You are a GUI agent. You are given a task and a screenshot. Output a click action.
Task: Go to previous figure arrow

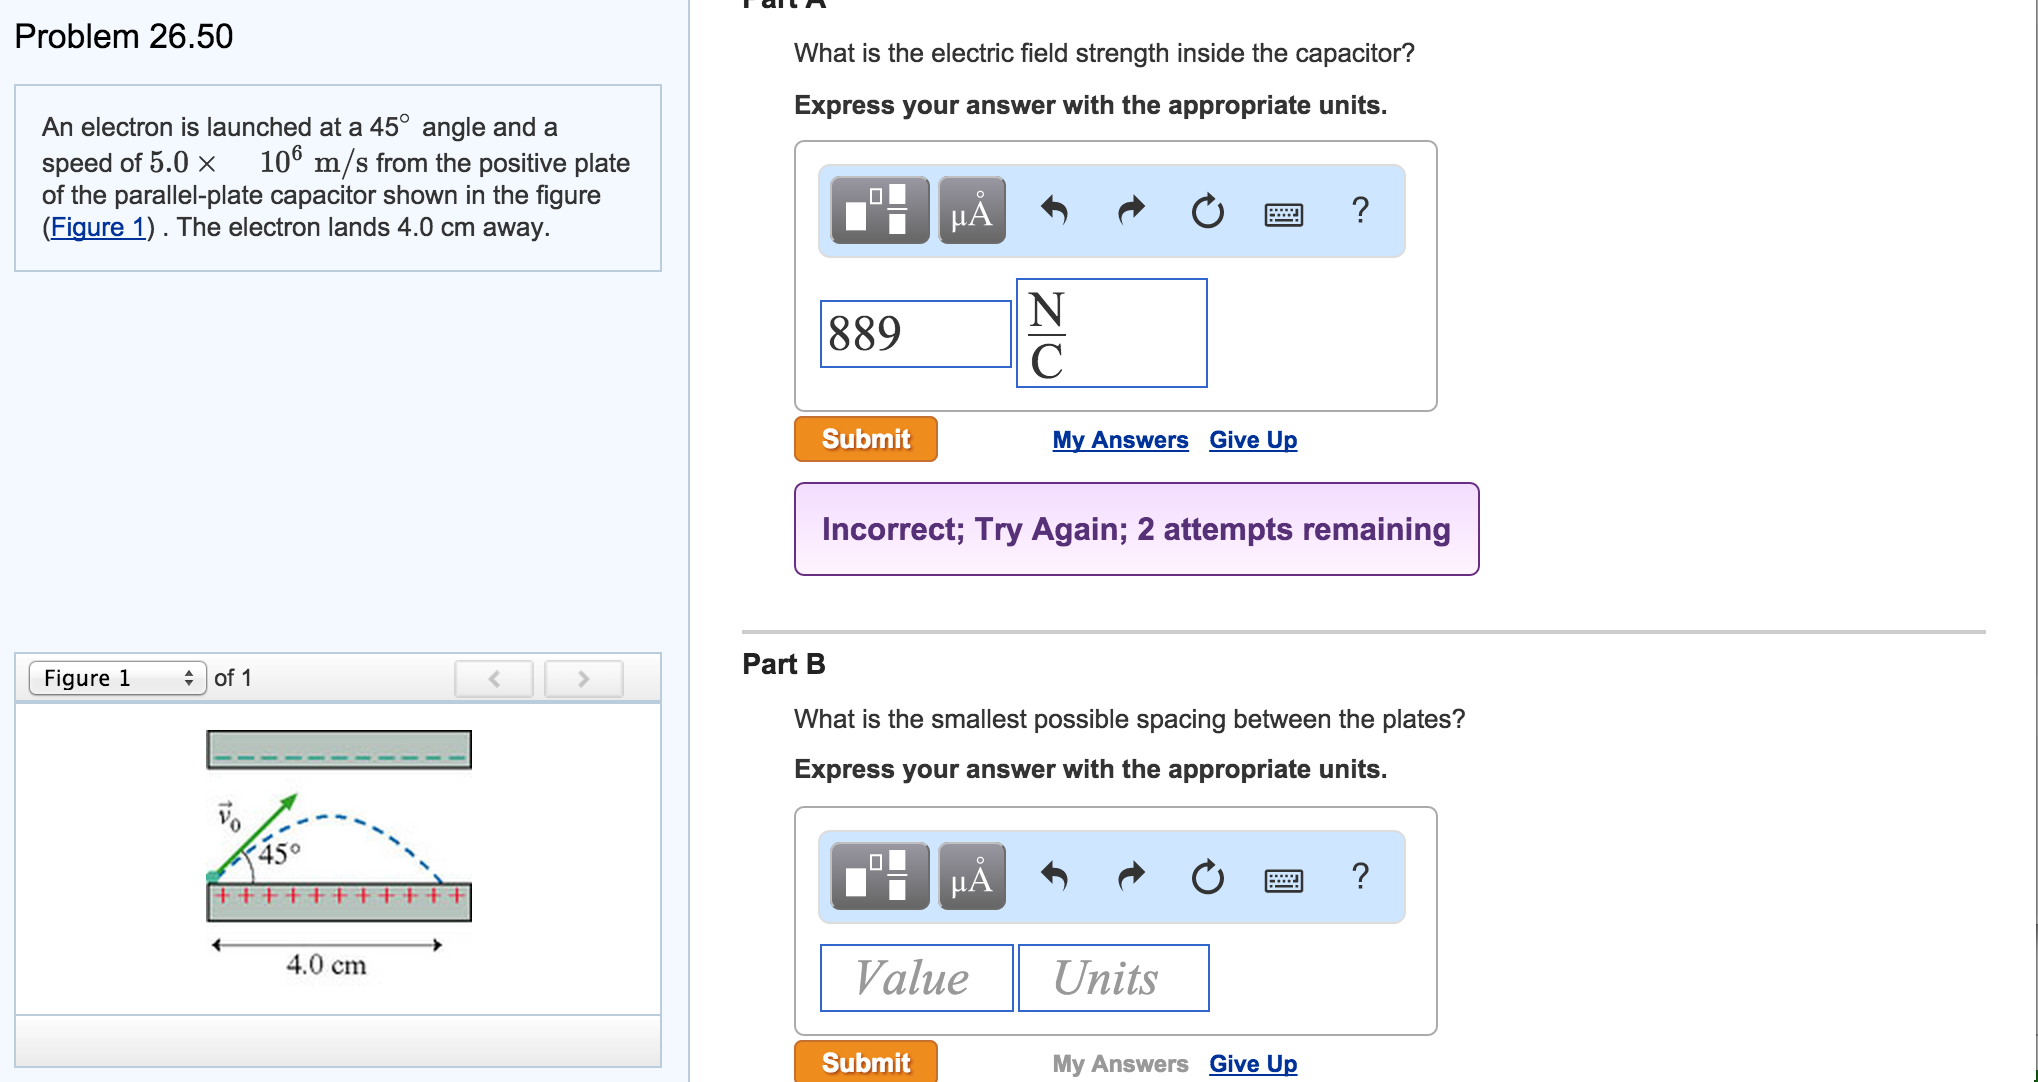coord(494,679)
